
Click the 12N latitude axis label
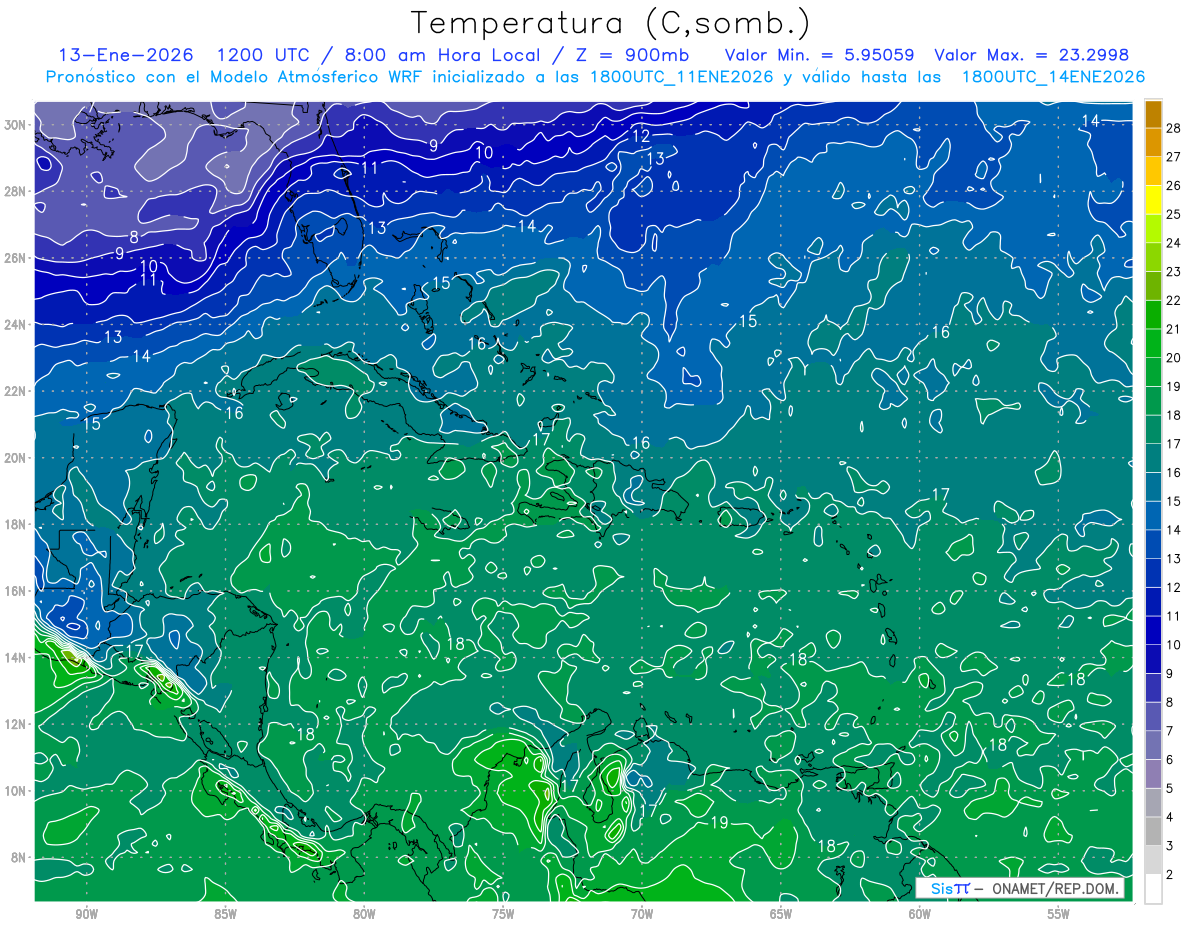pyautogui.click(x=17, y=724)
